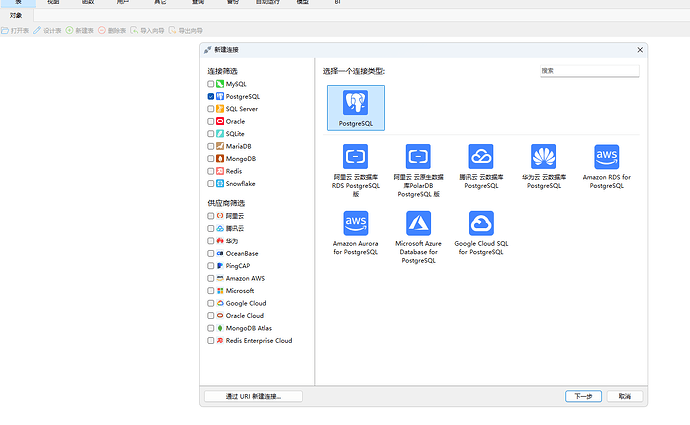
Task: Click the 华为 vendor logo icon
Action: (x=220, y=241)
